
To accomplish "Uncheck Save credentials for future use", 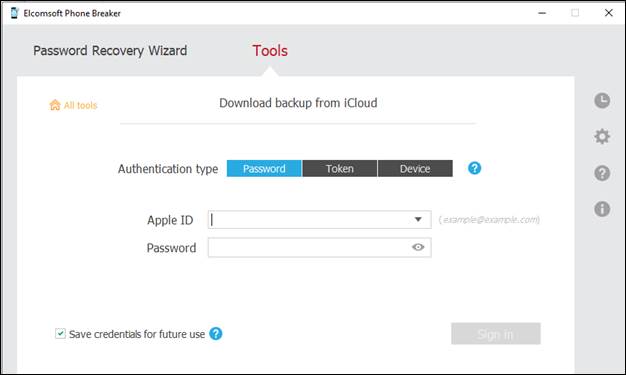I will pos(60,333).
